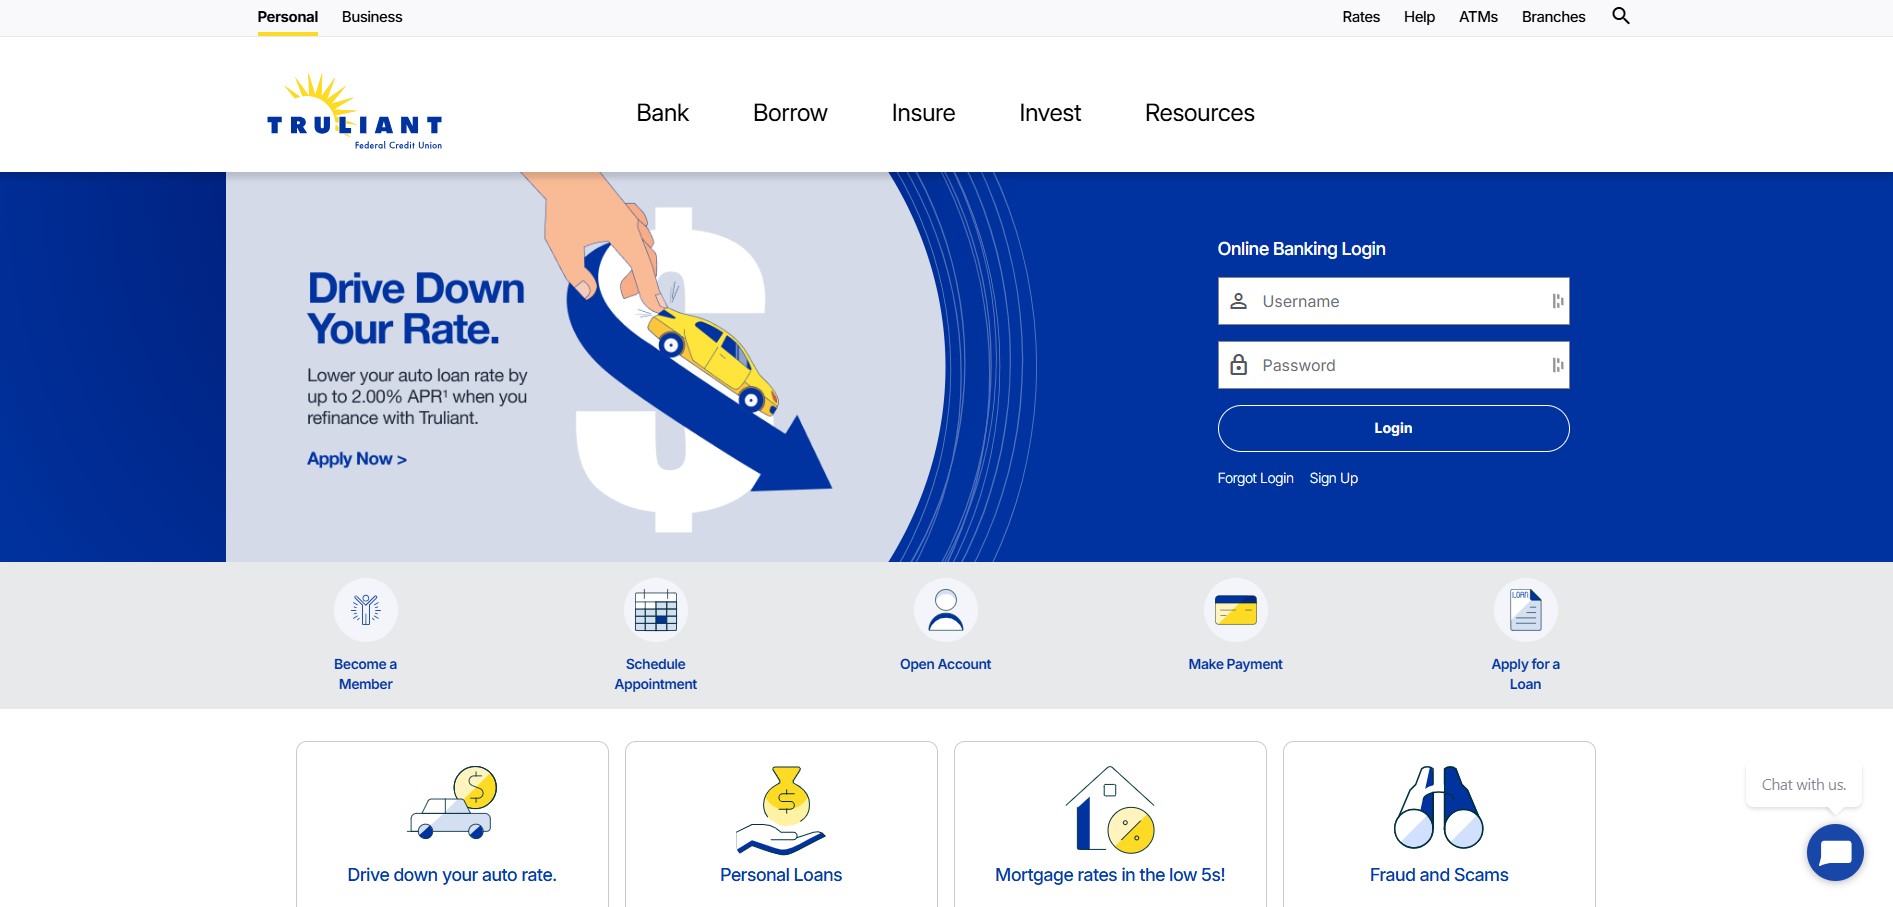The height and width of the screenshot is (907, 1893).
Task: Click the Apply Now link
Action: click(355, 458)
